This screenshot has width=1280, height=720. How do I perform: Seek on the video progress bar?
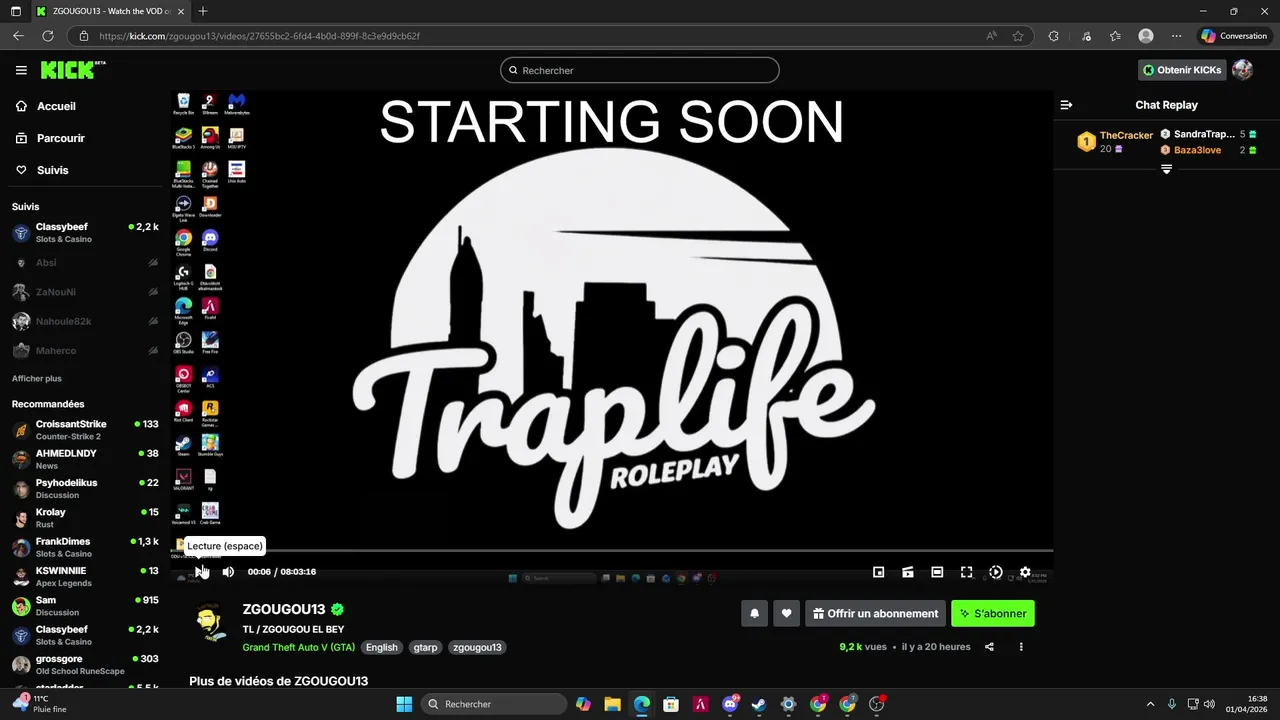611,550
